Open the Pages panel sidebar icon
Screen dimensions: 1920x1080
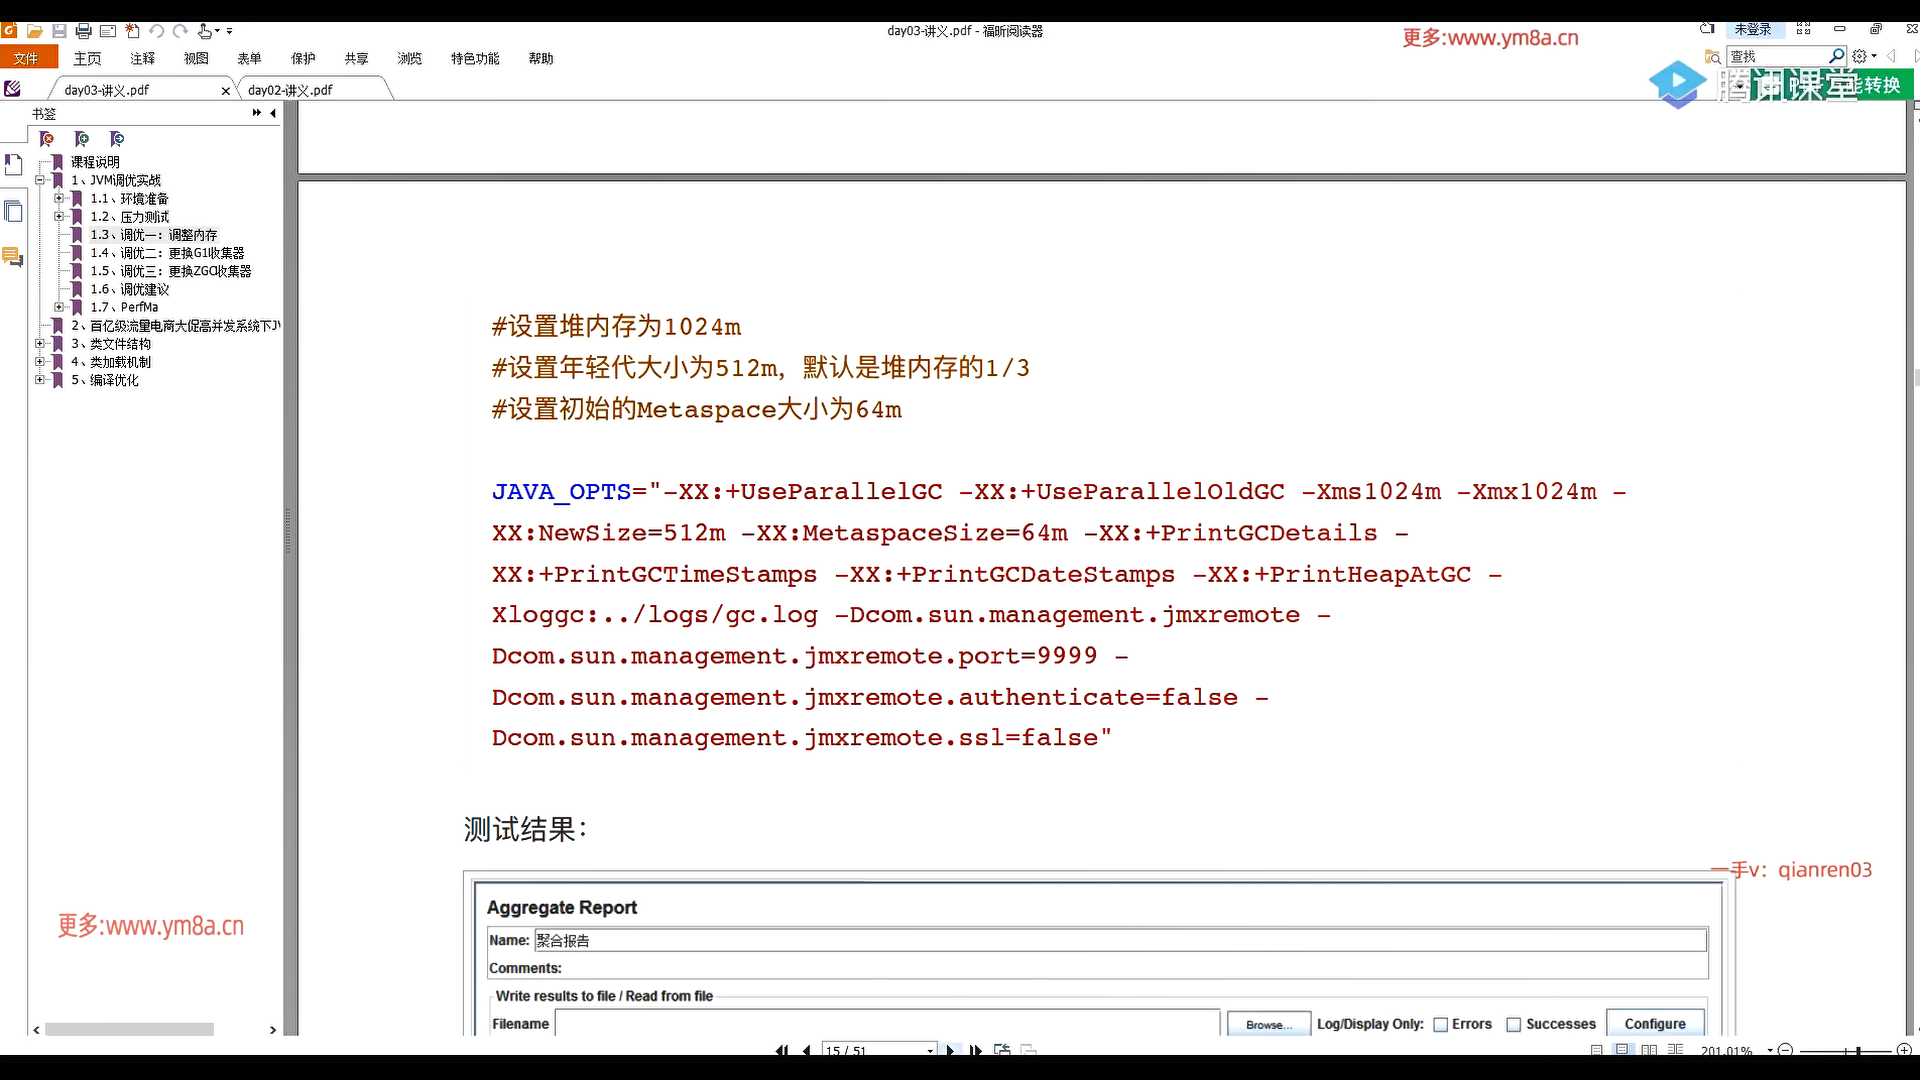pos(13,211)
